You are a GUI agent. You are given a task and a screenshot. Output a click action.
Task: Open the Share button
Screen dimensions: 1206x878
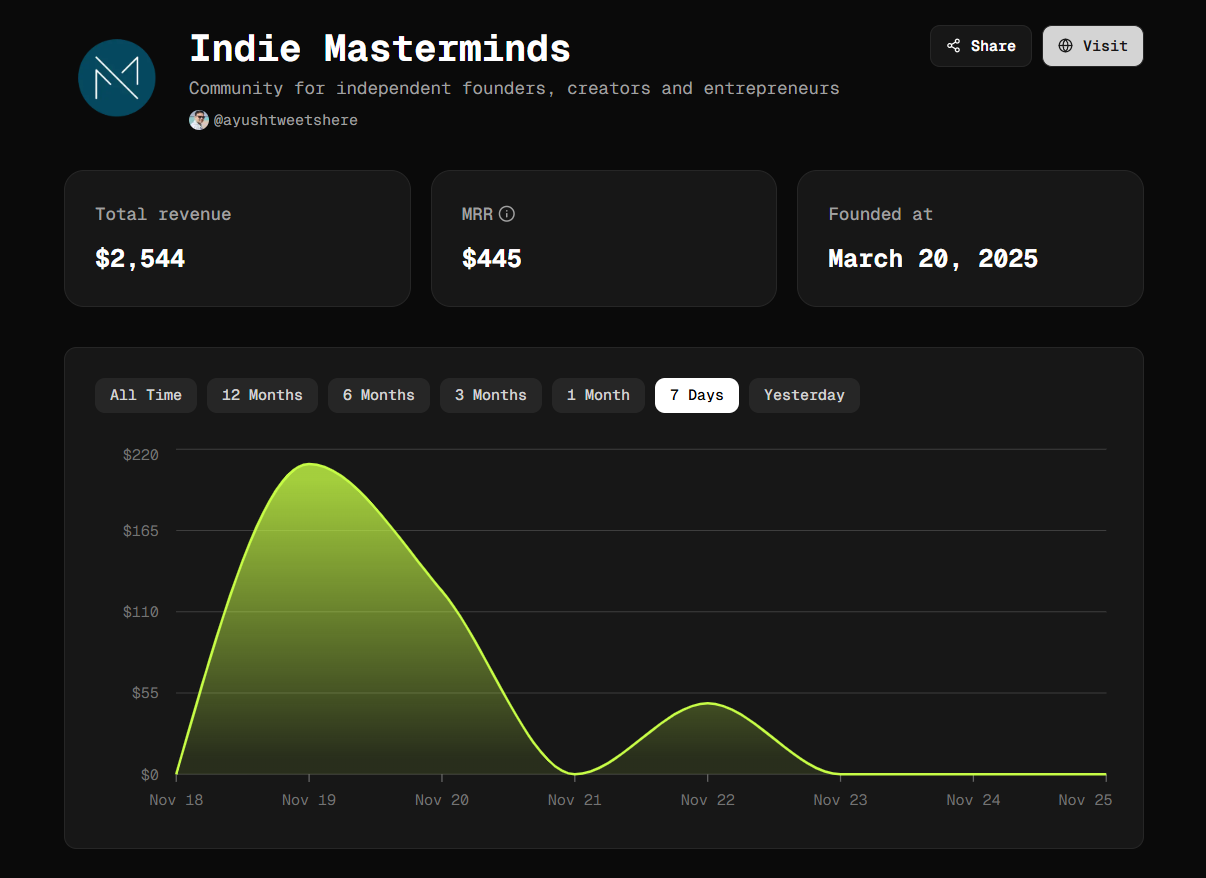(x=981, y=46)
